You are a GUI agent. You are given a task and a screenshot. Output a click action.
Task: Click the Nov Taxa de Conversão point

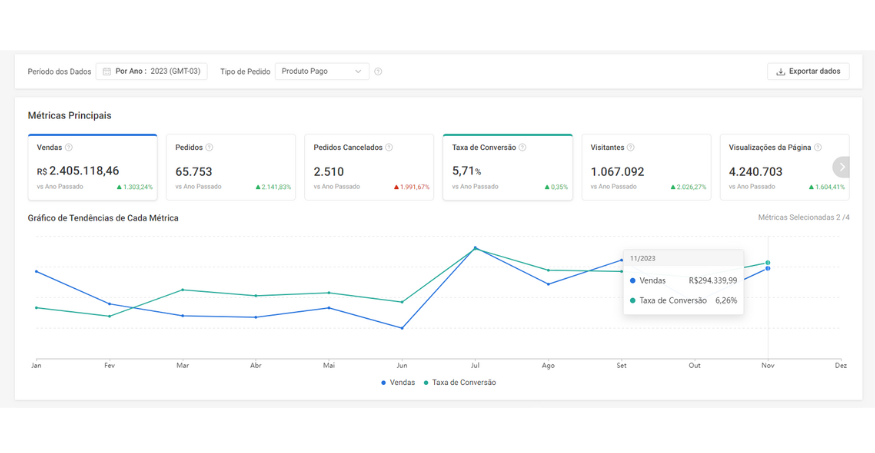768,263
